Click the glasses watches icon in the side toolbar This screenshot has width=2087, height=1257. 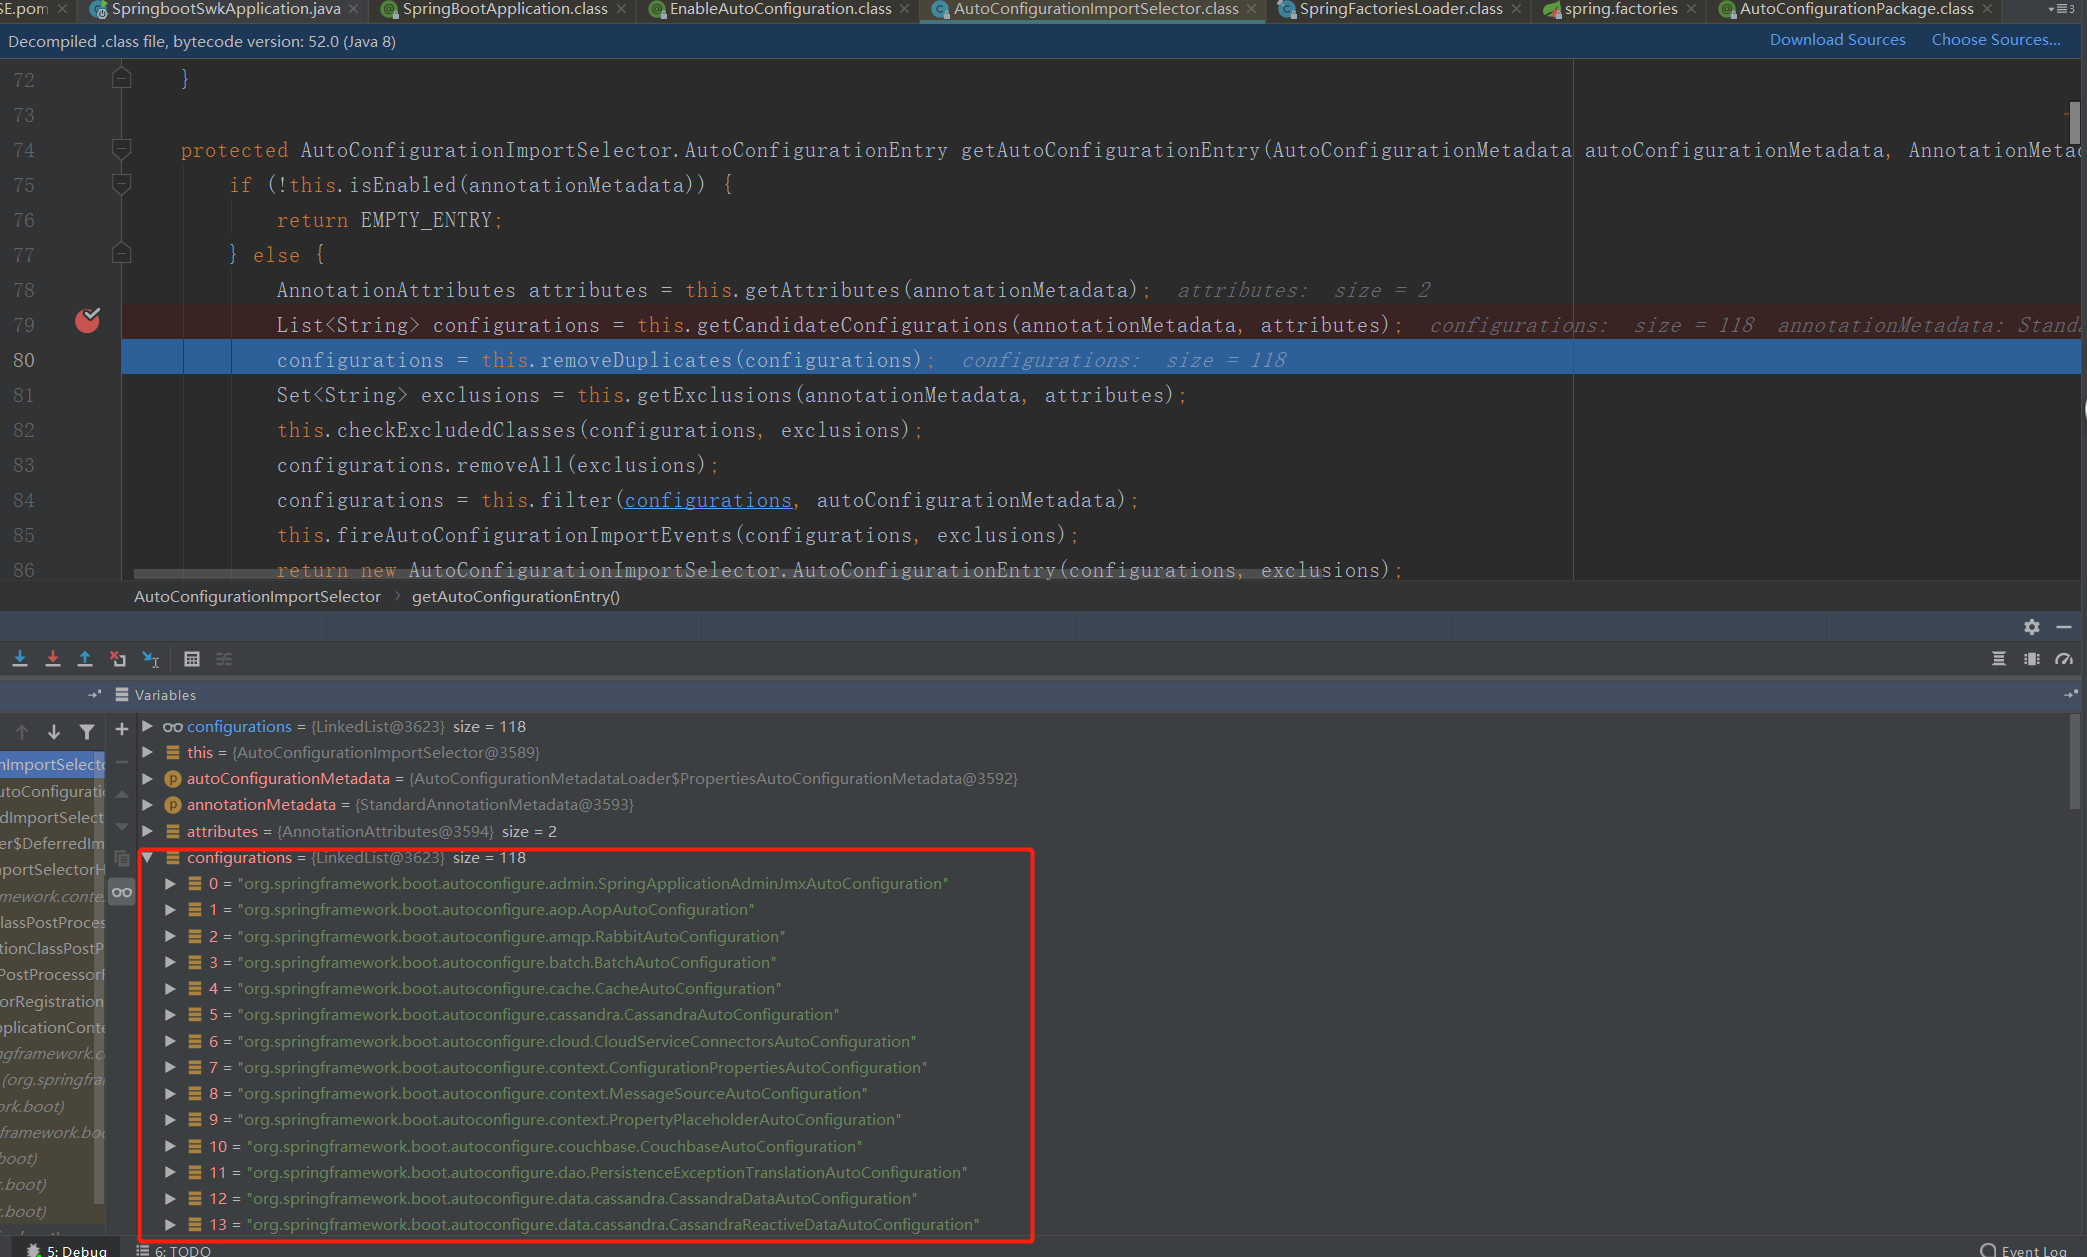[x=122, y=892]
